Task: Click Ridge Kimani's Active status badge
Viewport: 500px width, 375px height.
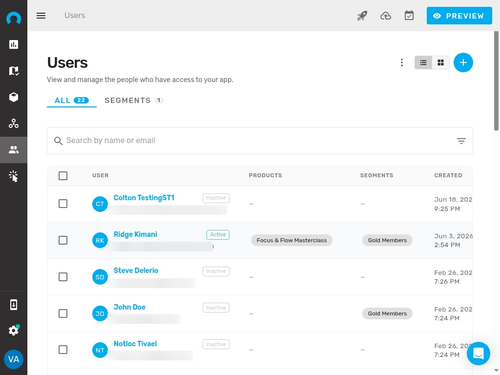Action: coord(218,235)
